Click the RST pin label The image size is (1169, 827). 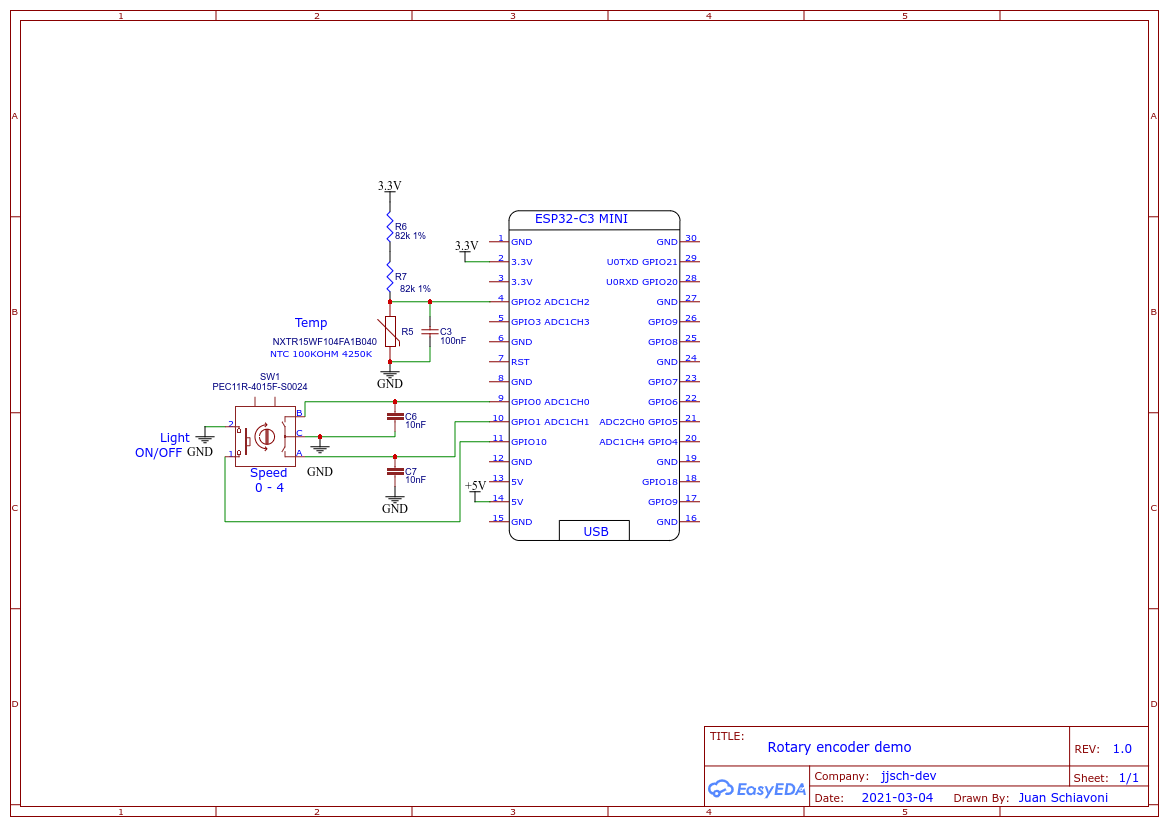tap(520, 362)
